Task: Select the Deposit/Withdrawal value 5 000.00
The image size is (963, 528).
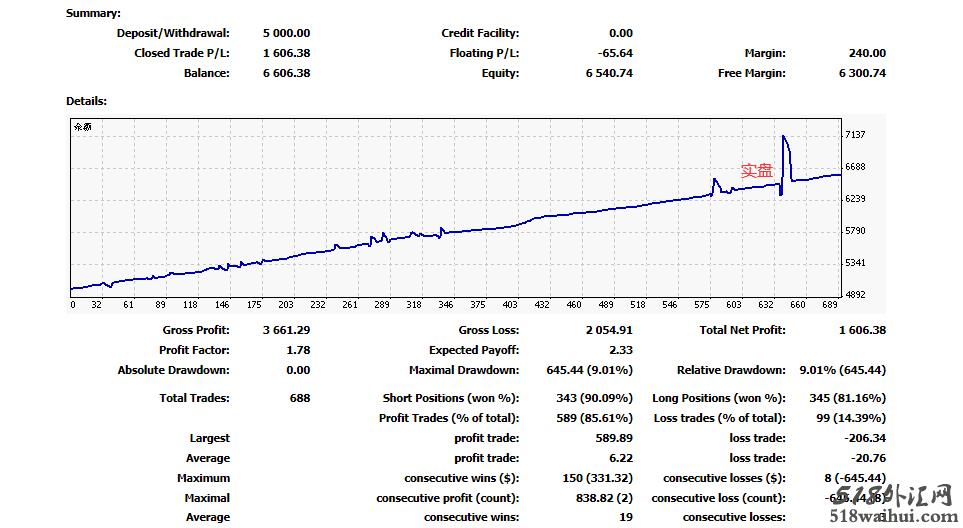Action: (286, 33)
